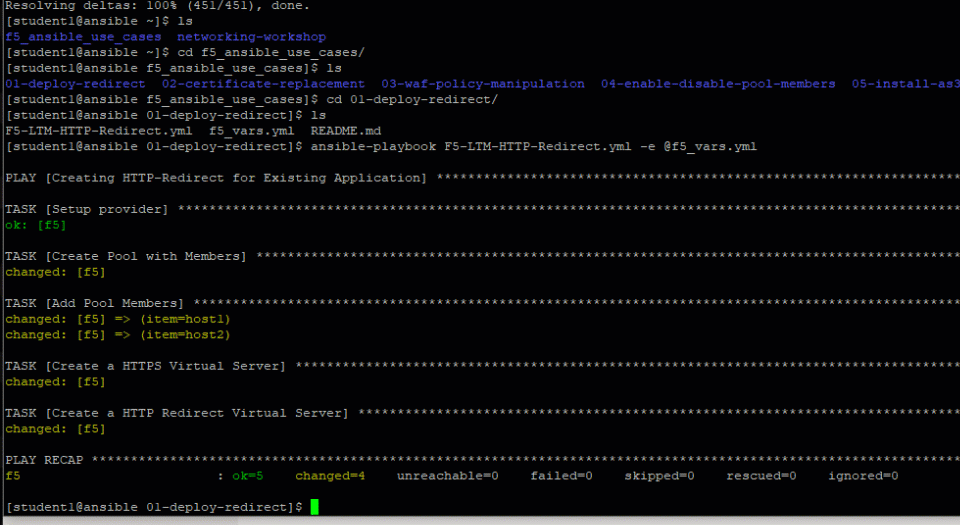Click the 'PLAY RECAP' heading
This screenshot has width=960, height=525.
tap(44, 460)
